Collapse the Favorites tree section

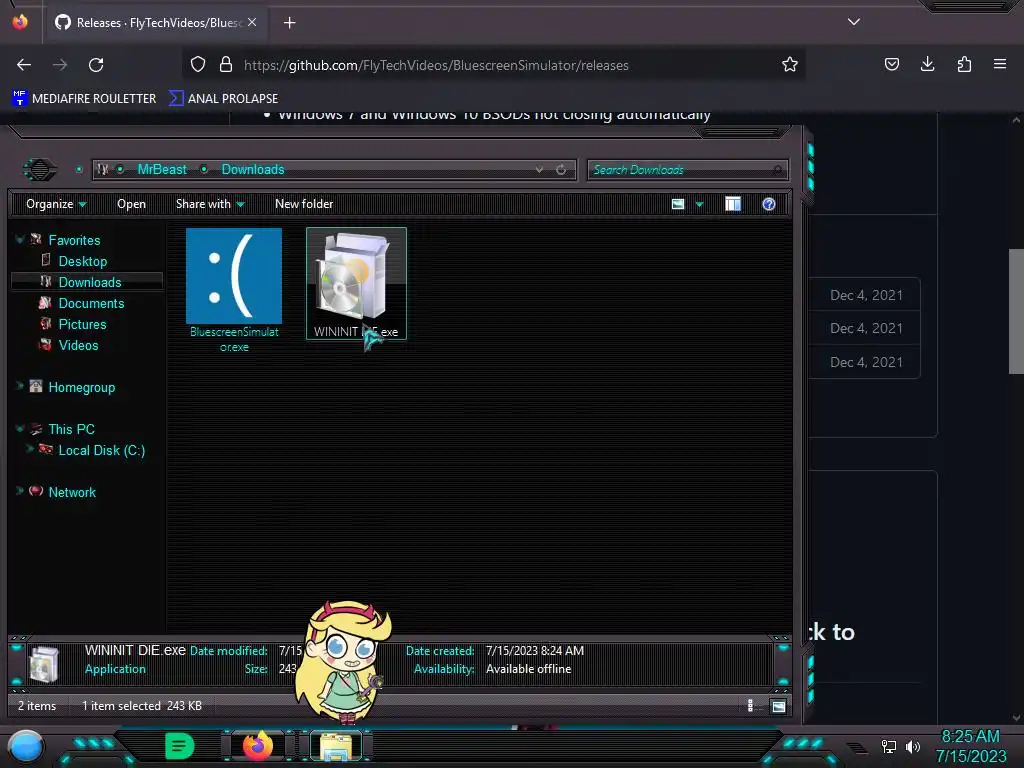pyautogui.click(x=20, y=240)
